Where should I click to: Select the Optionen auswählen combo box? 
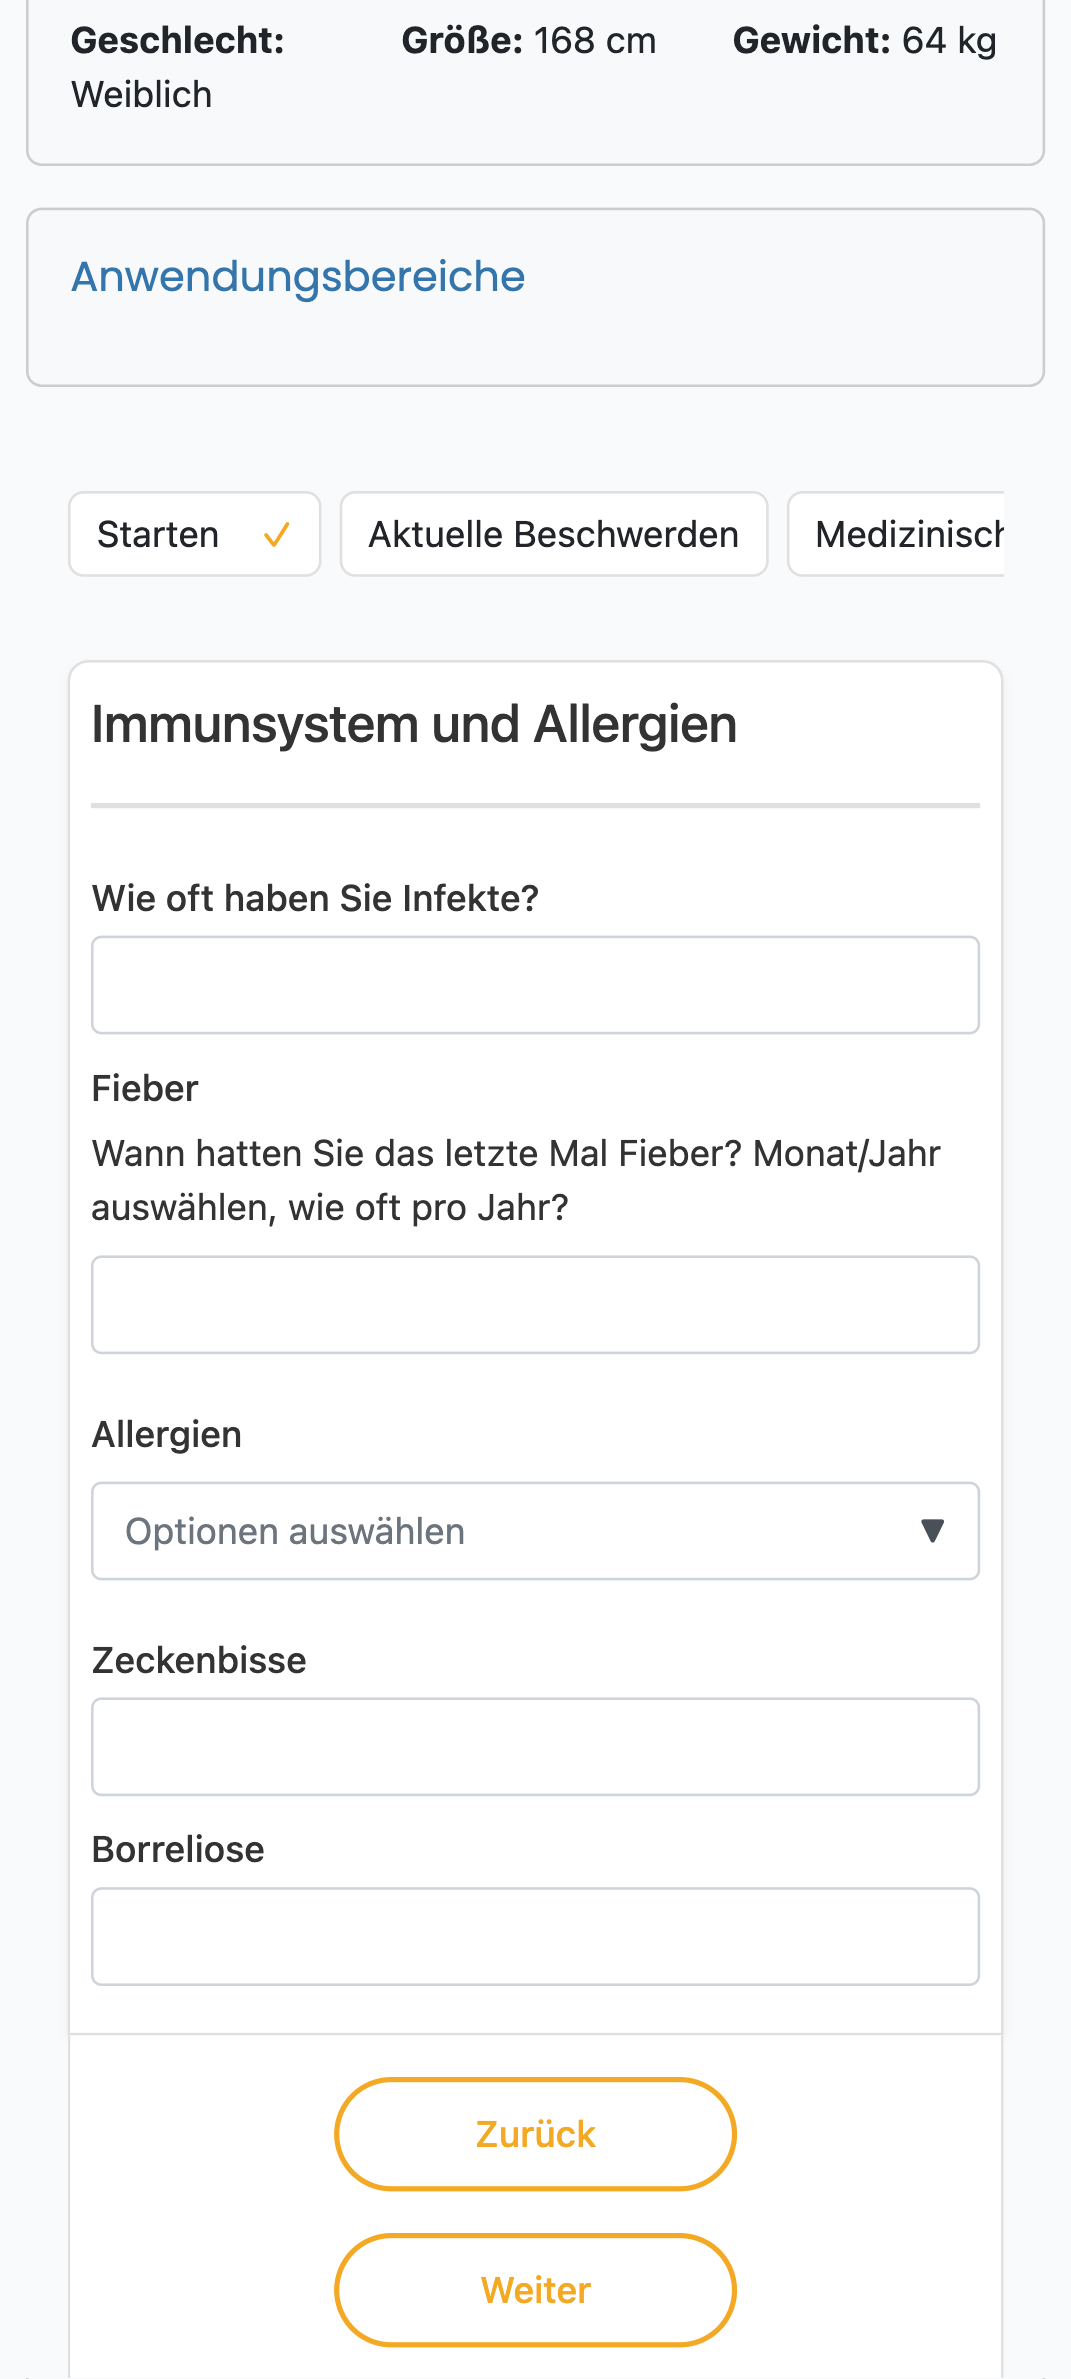535,1531
